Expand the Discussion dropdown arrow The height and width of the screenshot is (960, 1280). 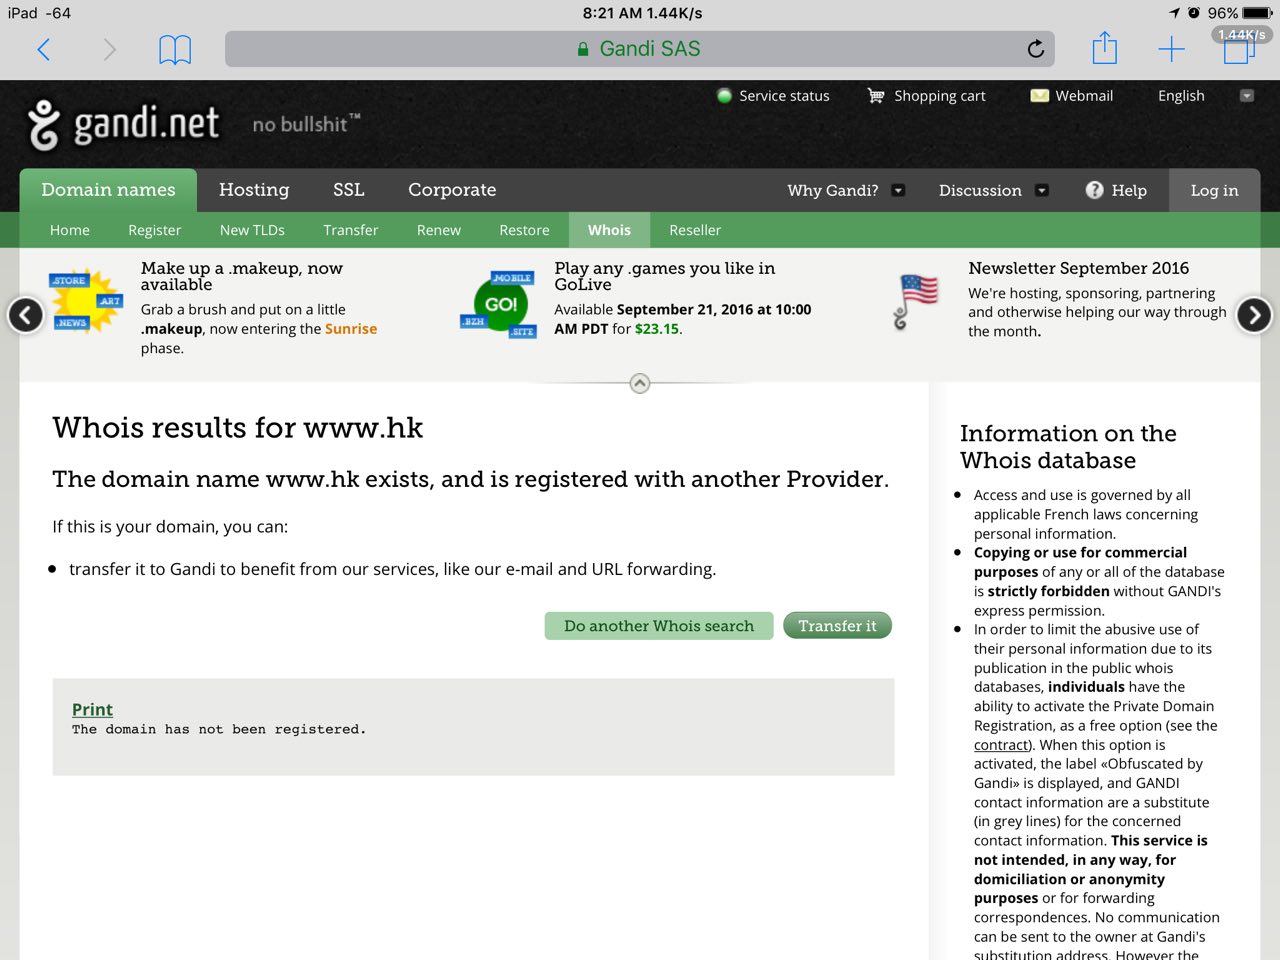(1042, 190)
